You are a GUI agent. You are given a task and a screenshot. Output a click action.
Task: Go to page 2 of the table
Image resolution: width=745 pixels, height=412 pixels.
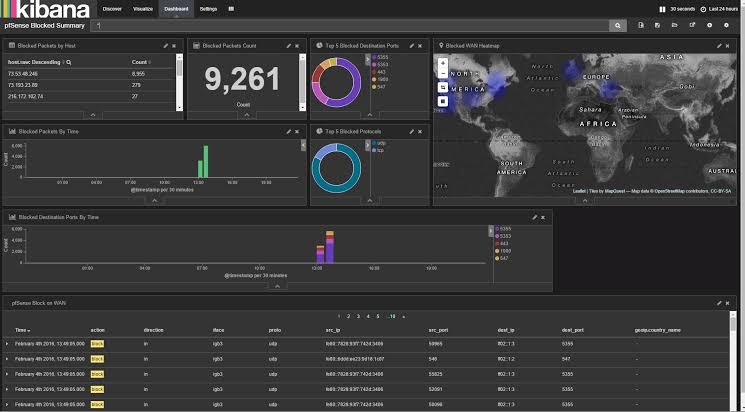pos(348,316)
